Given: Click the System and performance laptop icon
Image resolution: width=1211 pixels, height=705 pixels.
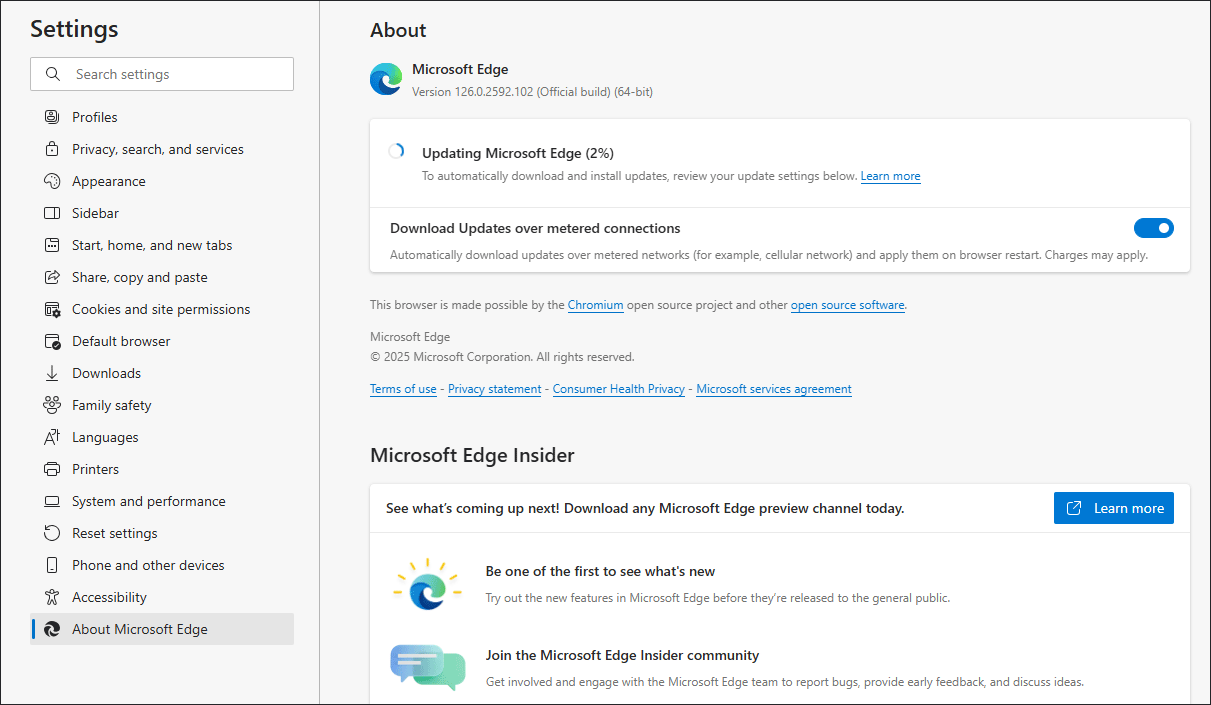Looking at the screenshot, I should pos(52,501).
